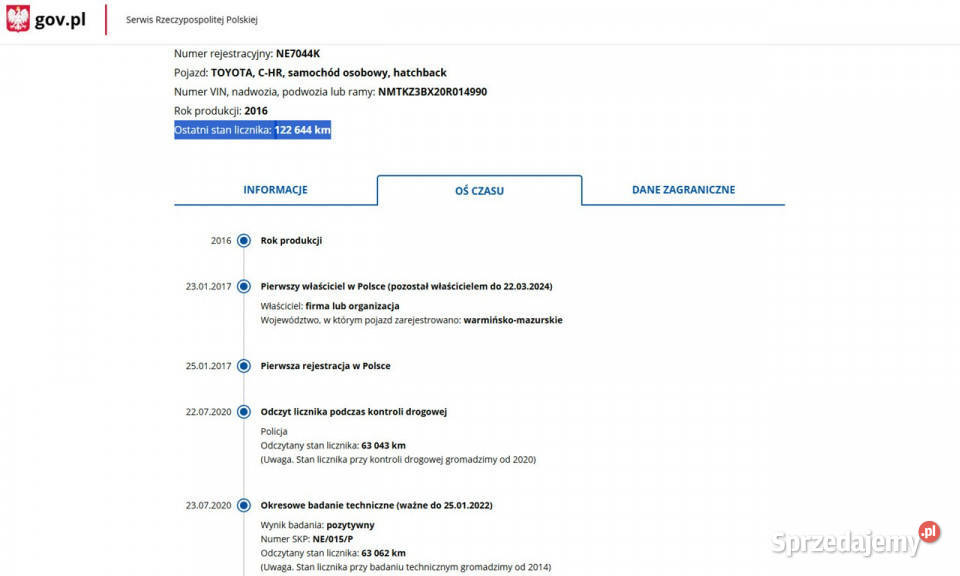Open the gov.pl home link
This screenshot has height=576, width=960.
(62, 20)
